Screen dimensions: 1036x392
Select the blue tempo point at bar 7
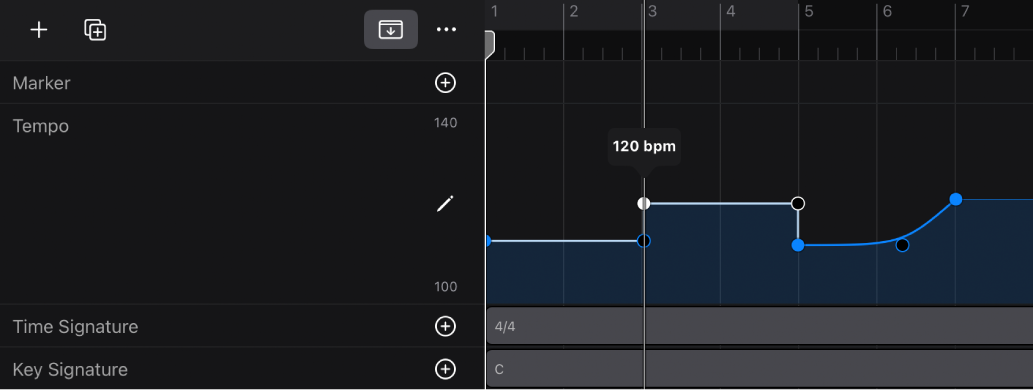click(x=955, y=199)
